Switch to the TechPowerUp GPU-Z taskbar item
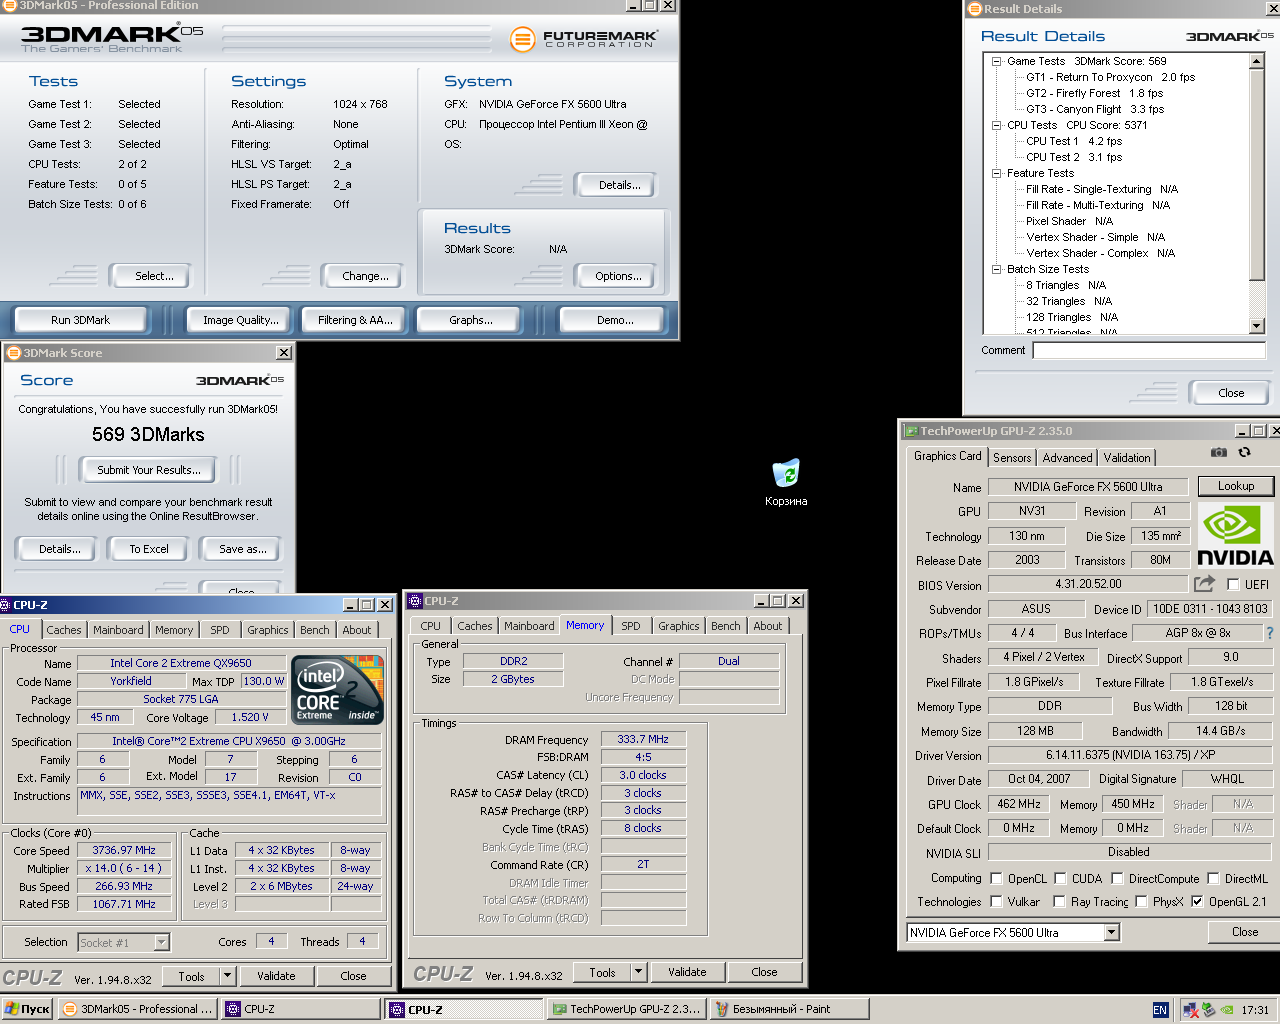 (625, 1009)
